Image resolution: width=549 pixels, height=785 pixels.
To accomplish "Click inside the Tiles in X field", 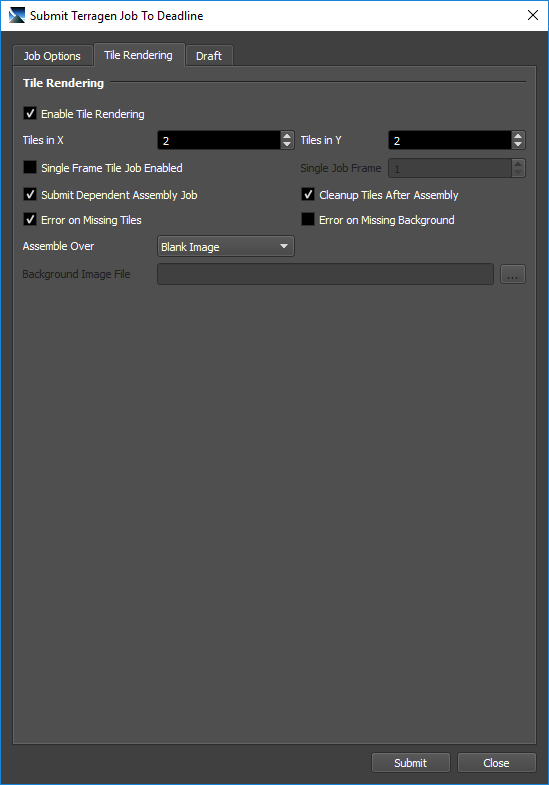I will click(x=219, y=140).
